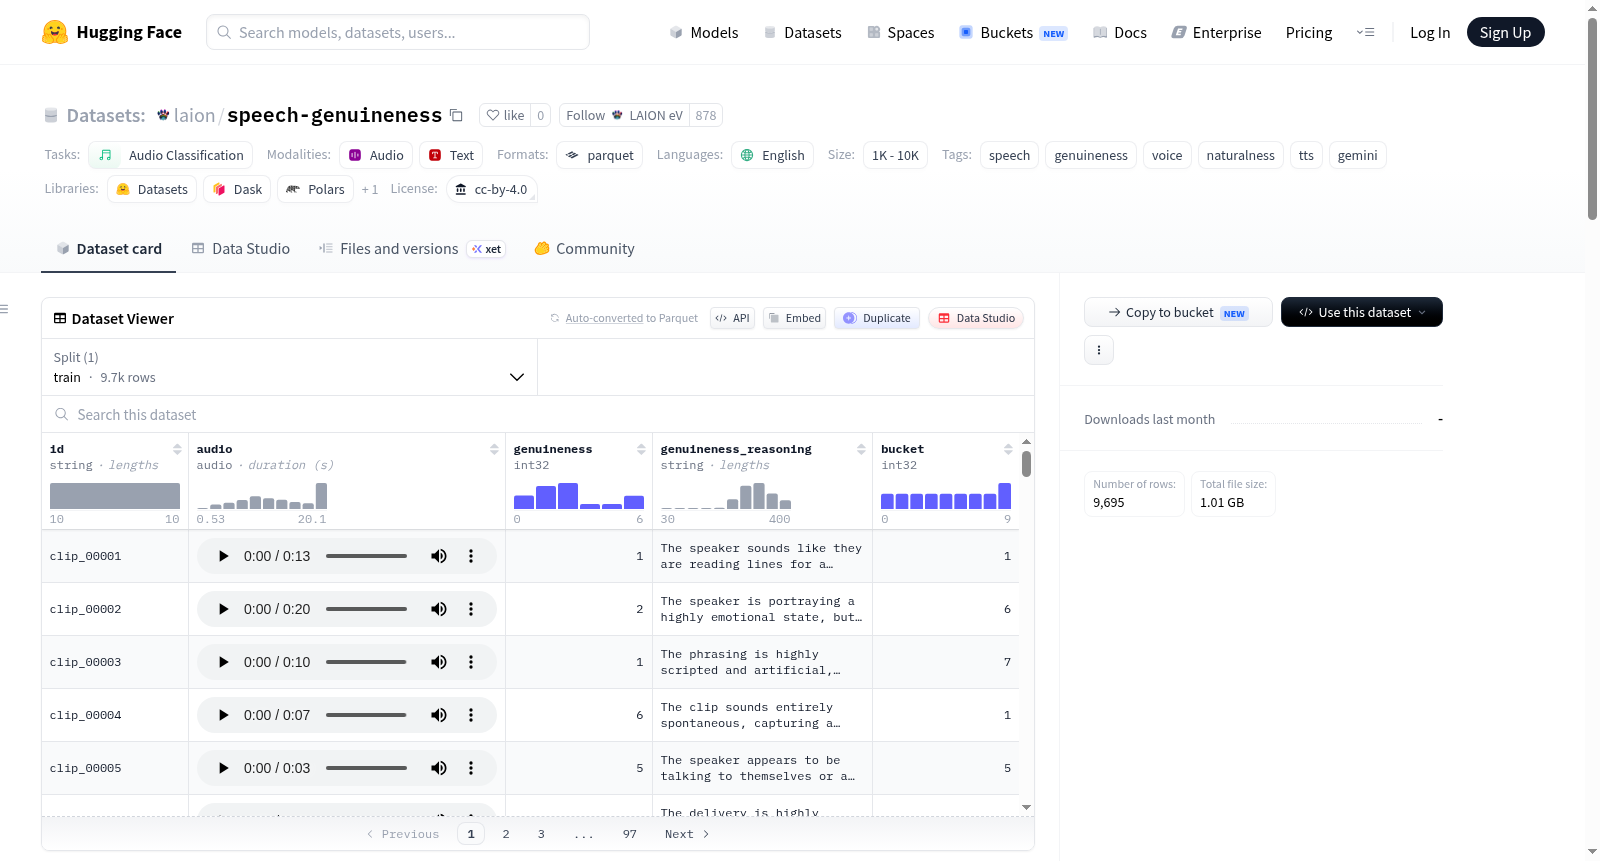
Task: Open Data Studio from the viewer header
Action: pyautogui.click(x=976, y=318)
